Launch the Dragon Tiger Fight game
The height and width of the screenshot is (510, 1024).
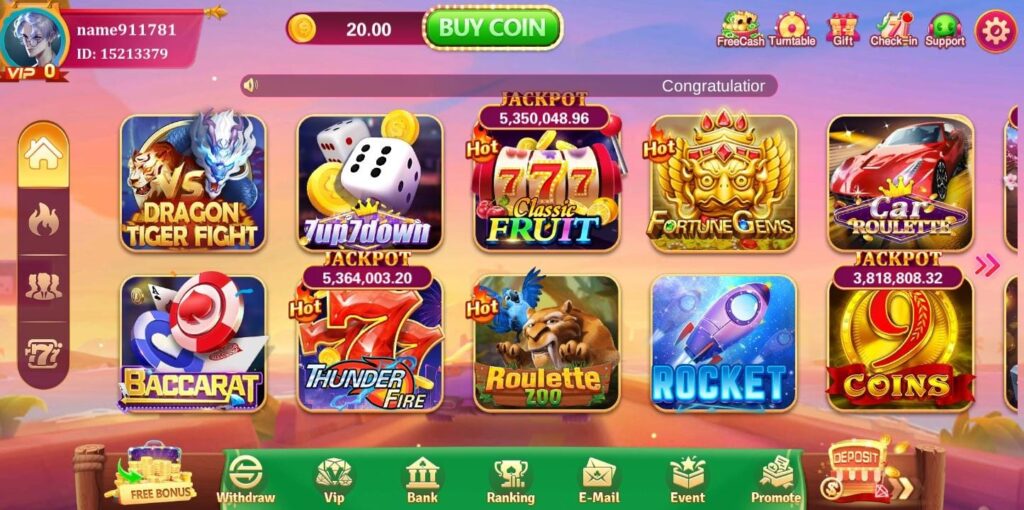tap(193, 183)
